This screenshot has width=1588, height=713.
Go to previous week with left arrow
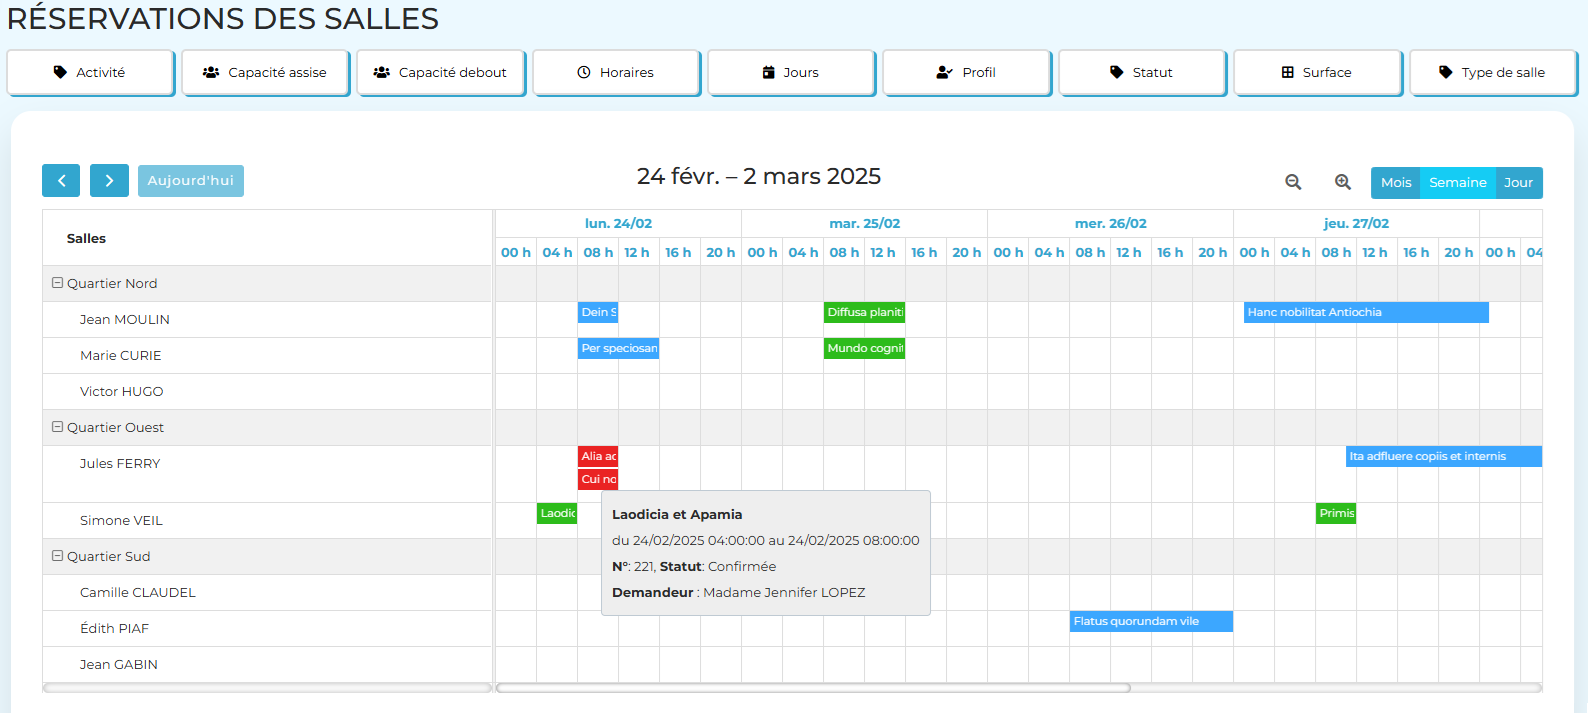[61, 181]
